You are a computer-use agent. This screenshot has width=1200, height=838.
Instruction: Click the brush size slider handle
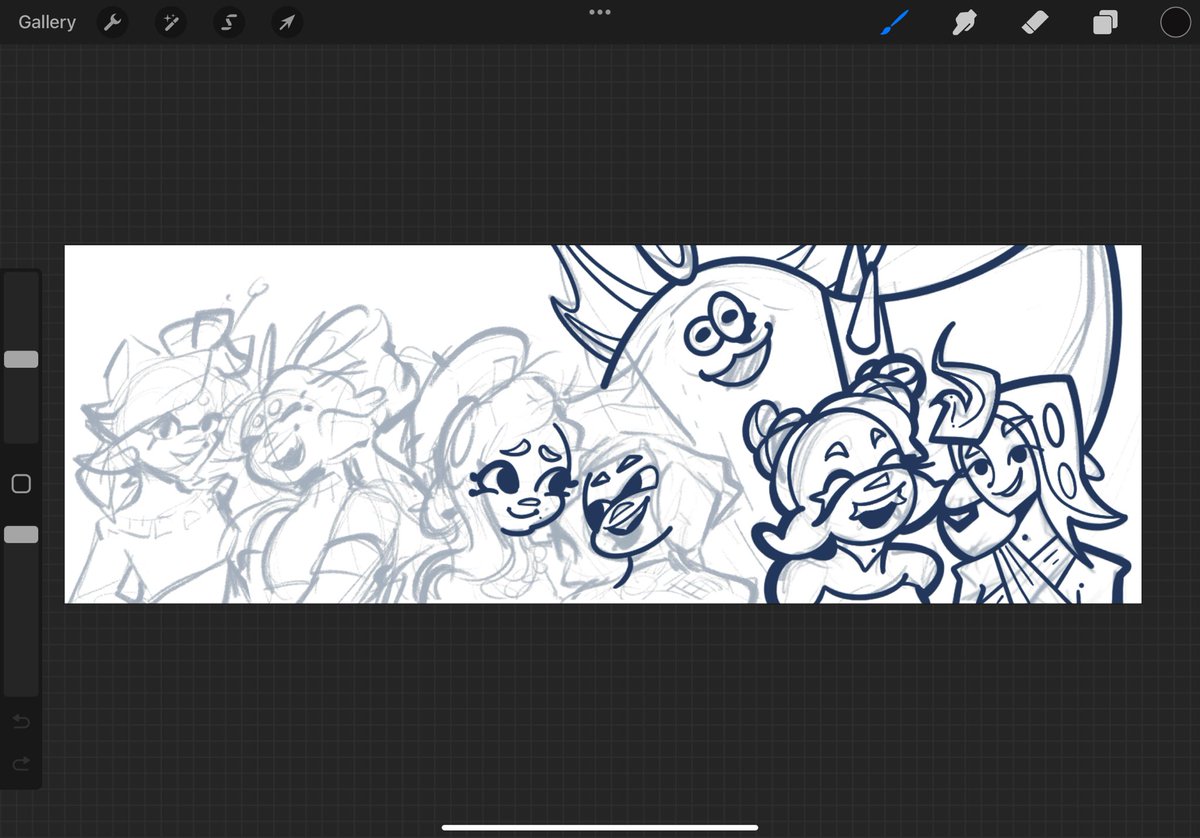[21, 359]
